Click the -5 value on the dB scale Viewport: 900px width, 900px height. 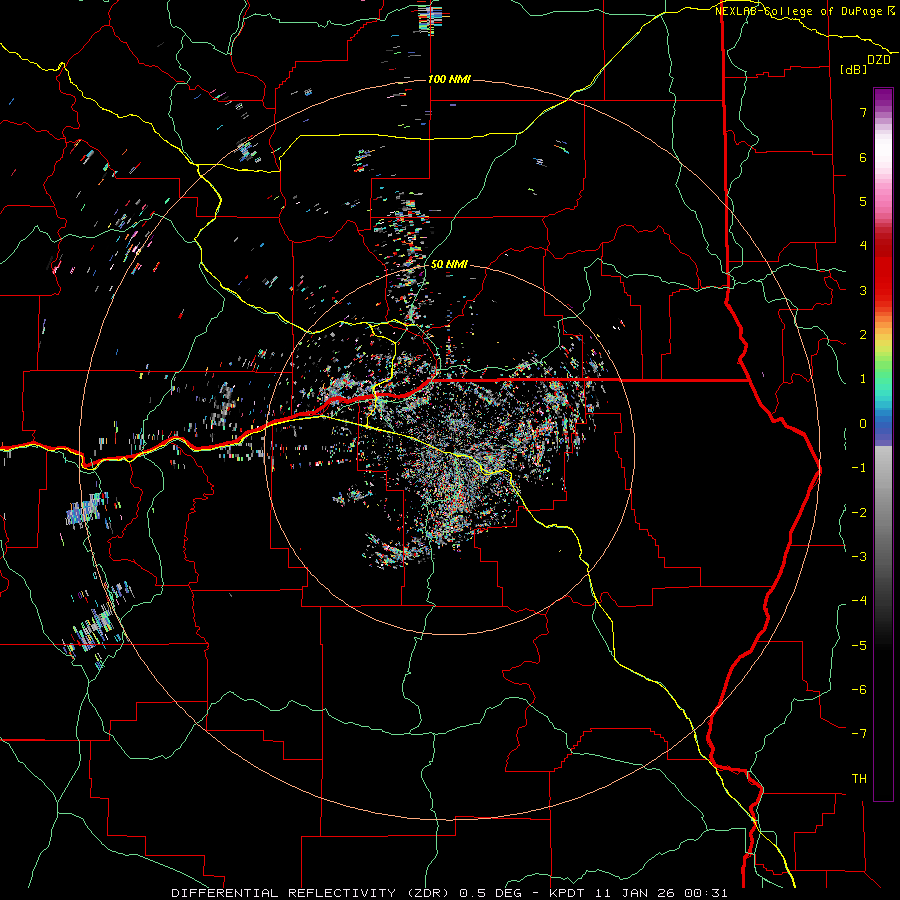click(x=859, y=645)
